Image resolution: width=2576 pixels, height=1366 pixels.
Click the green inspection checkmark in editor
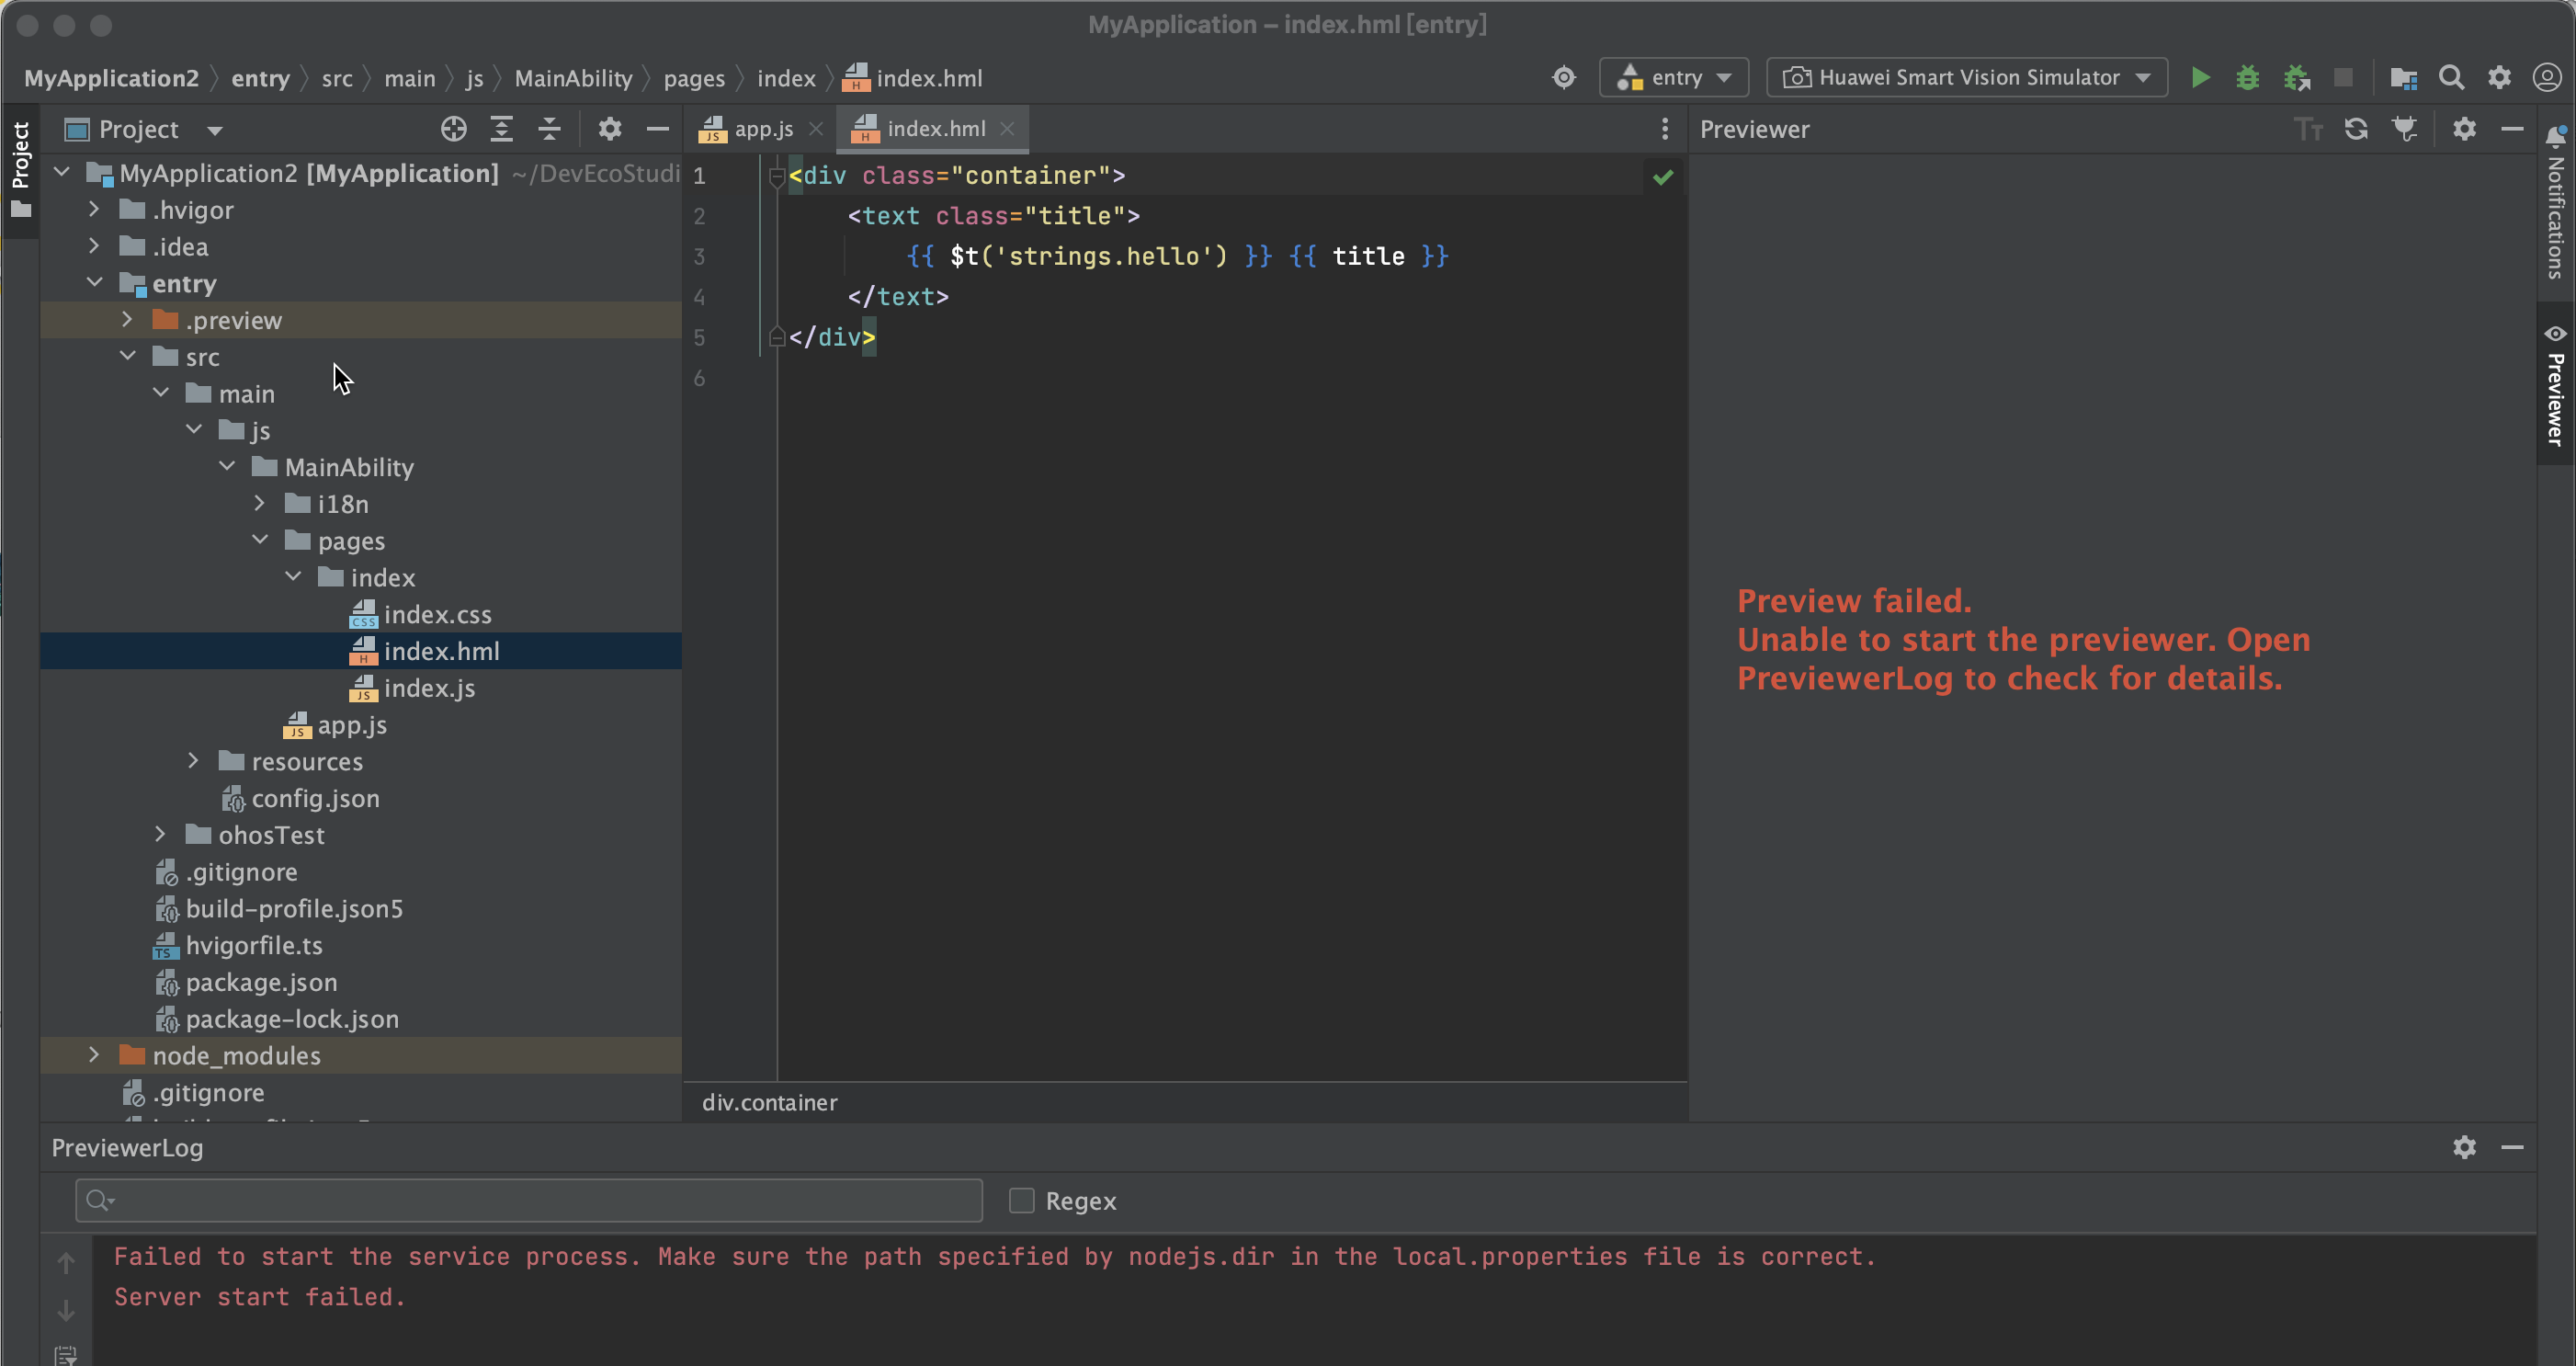pyautogui.click(x=1663, y=177)
